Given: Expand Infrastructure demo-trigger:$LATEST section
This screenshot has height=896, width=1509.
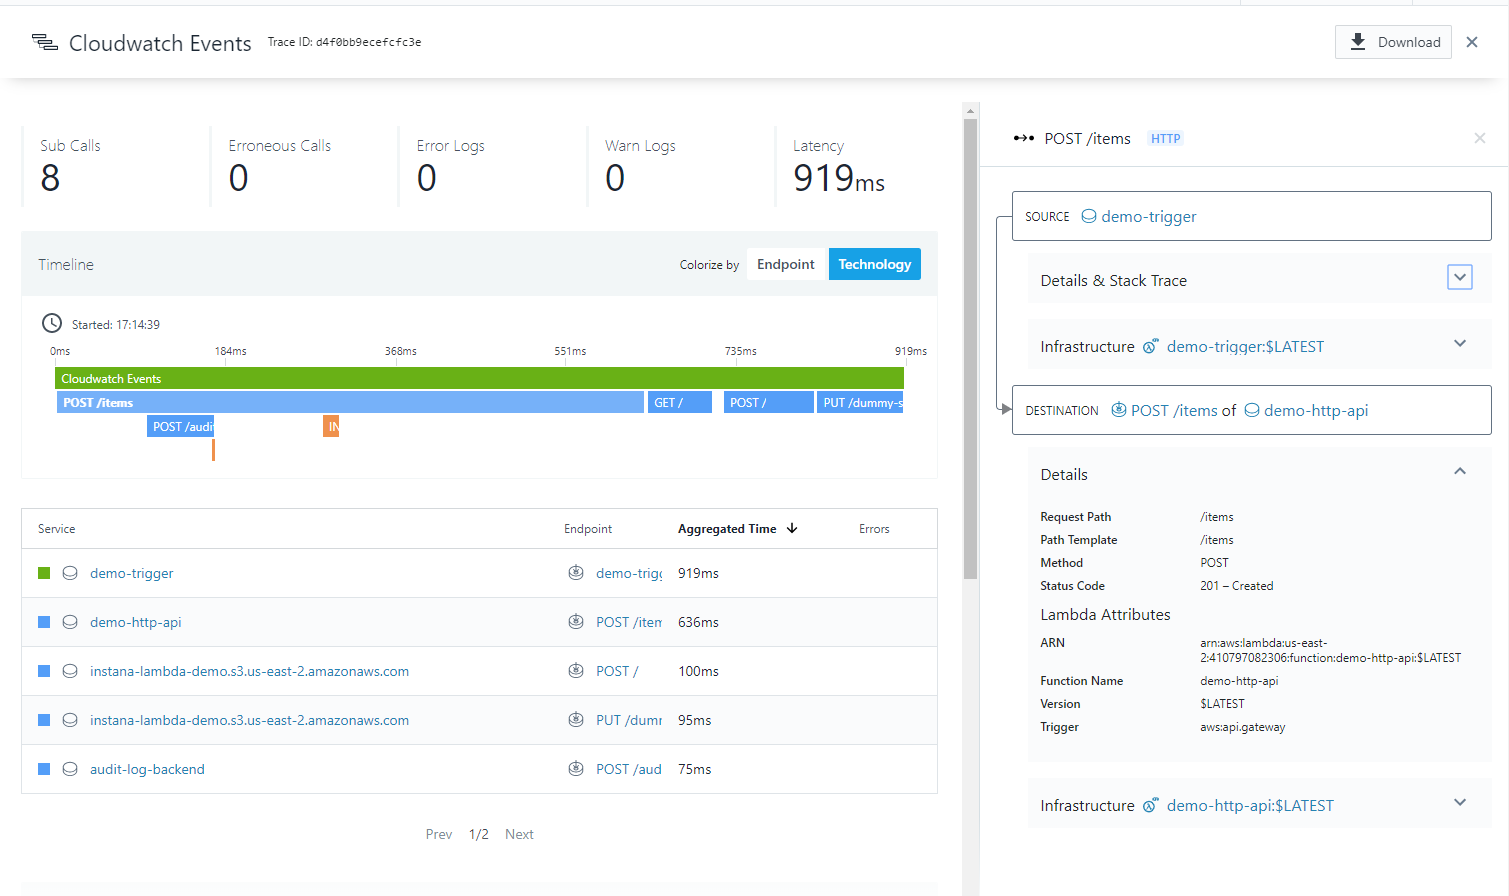Looking at the screenshot, I should [x=1460, y=344].
